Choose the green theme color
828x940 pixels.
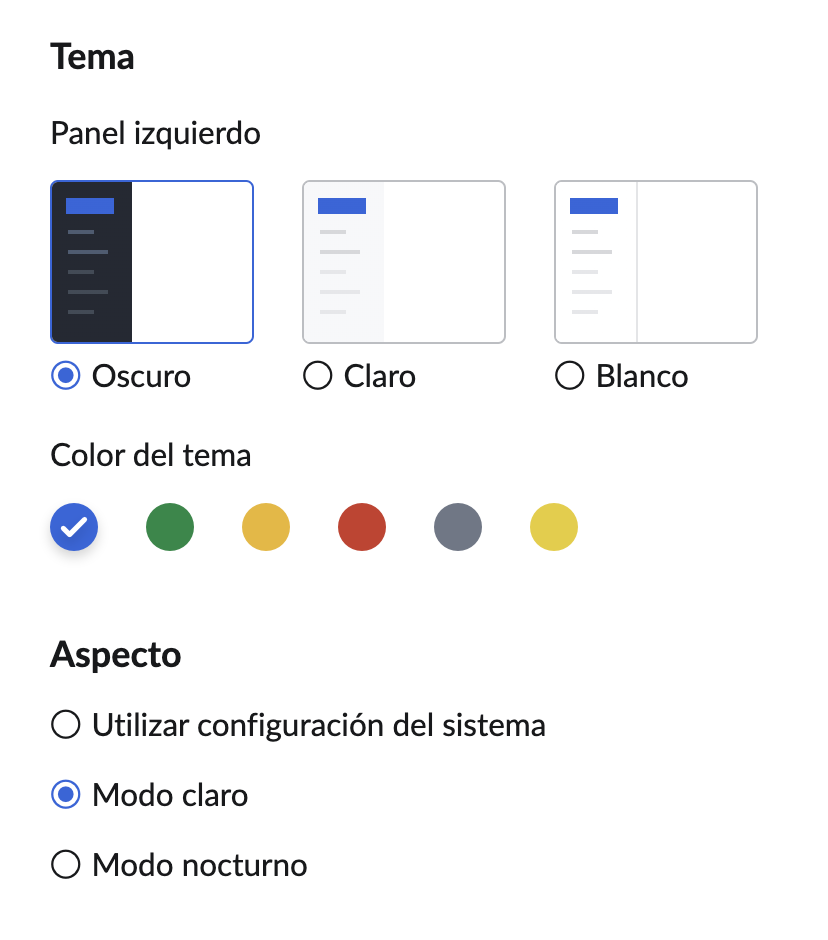(170, 527)
